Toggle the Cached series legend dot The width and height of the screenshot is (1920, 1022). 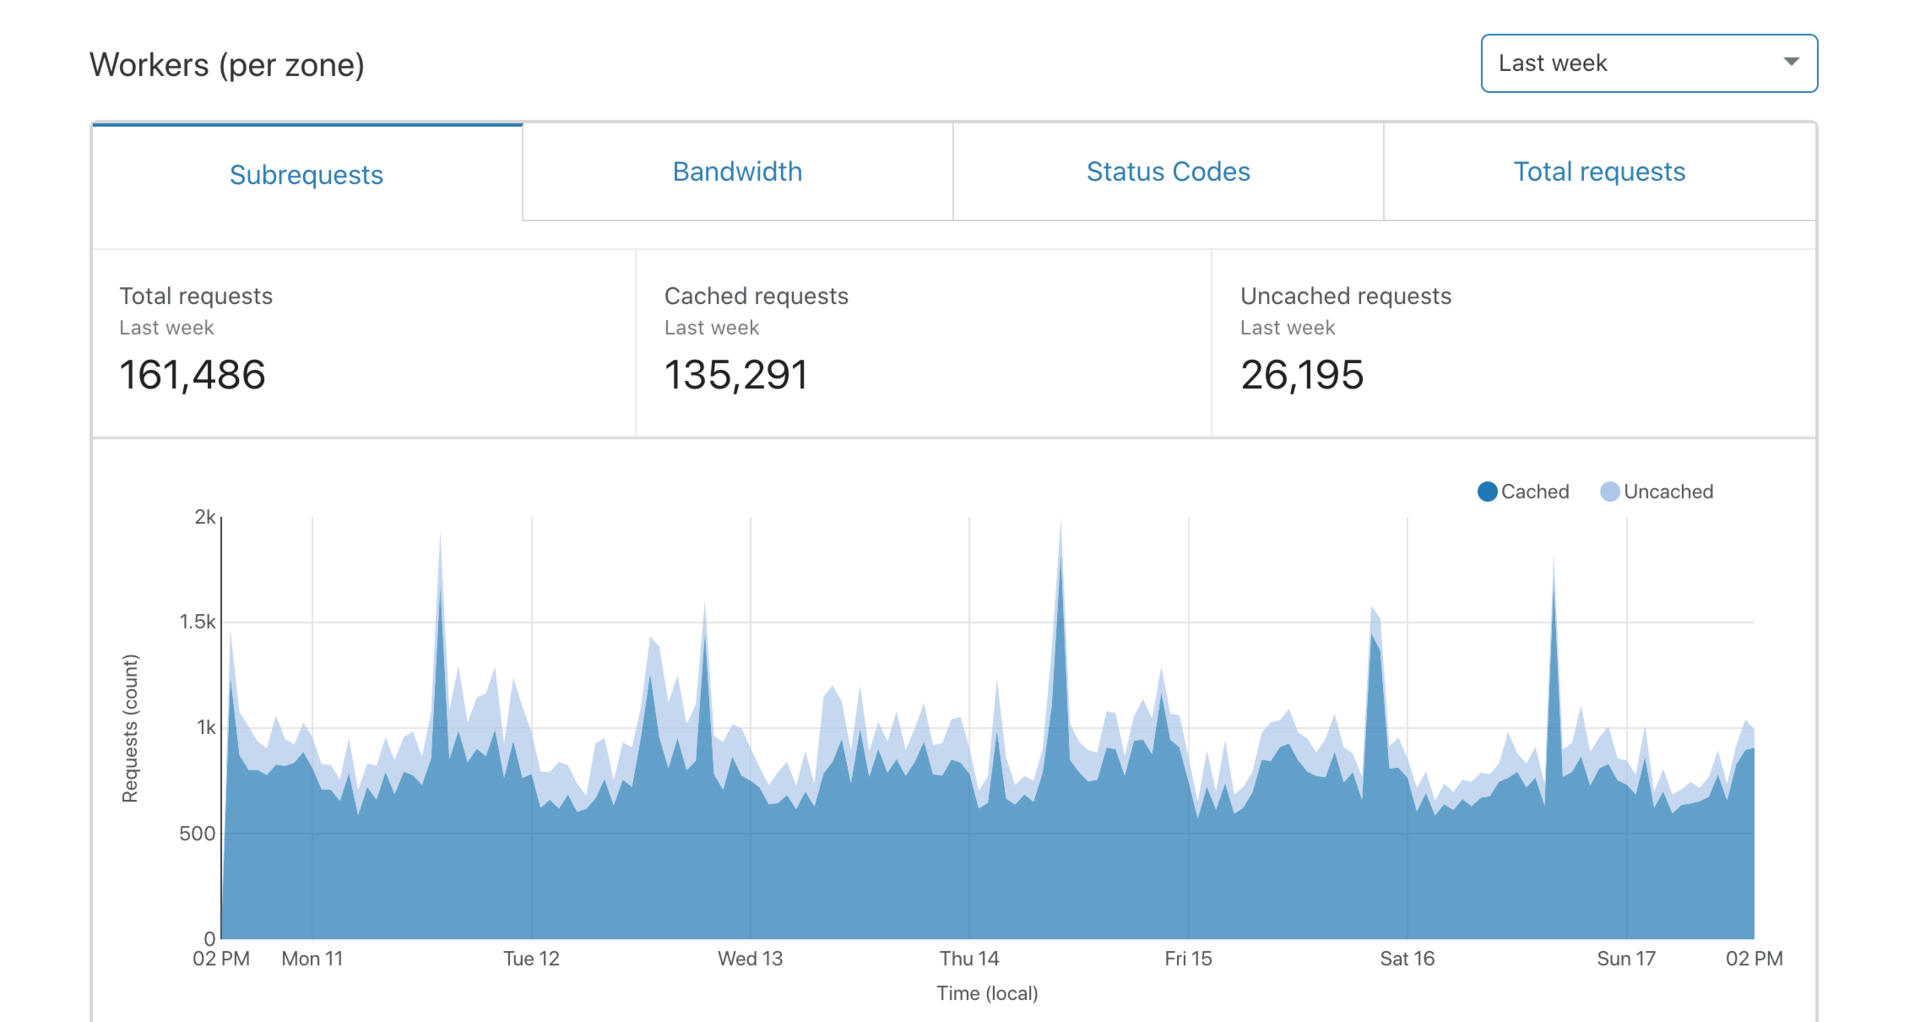point(1487,491)
